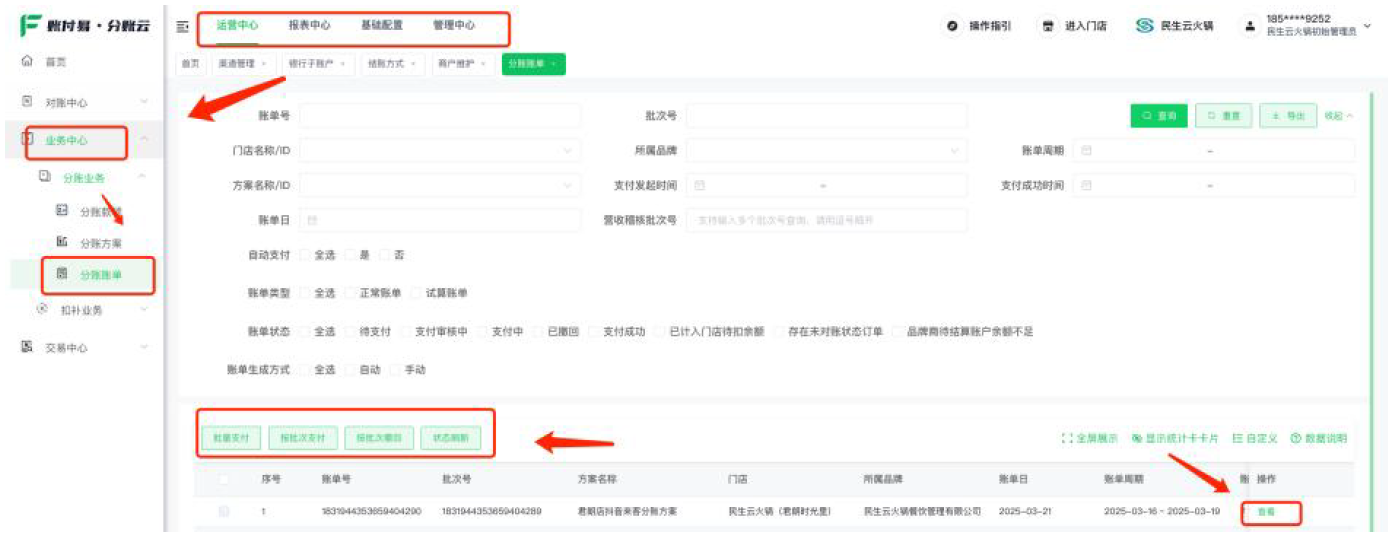The image size is (1388, 542).
Task: Click the 账单号 input field
Action: pyautogui.click(x=440, y=116)
